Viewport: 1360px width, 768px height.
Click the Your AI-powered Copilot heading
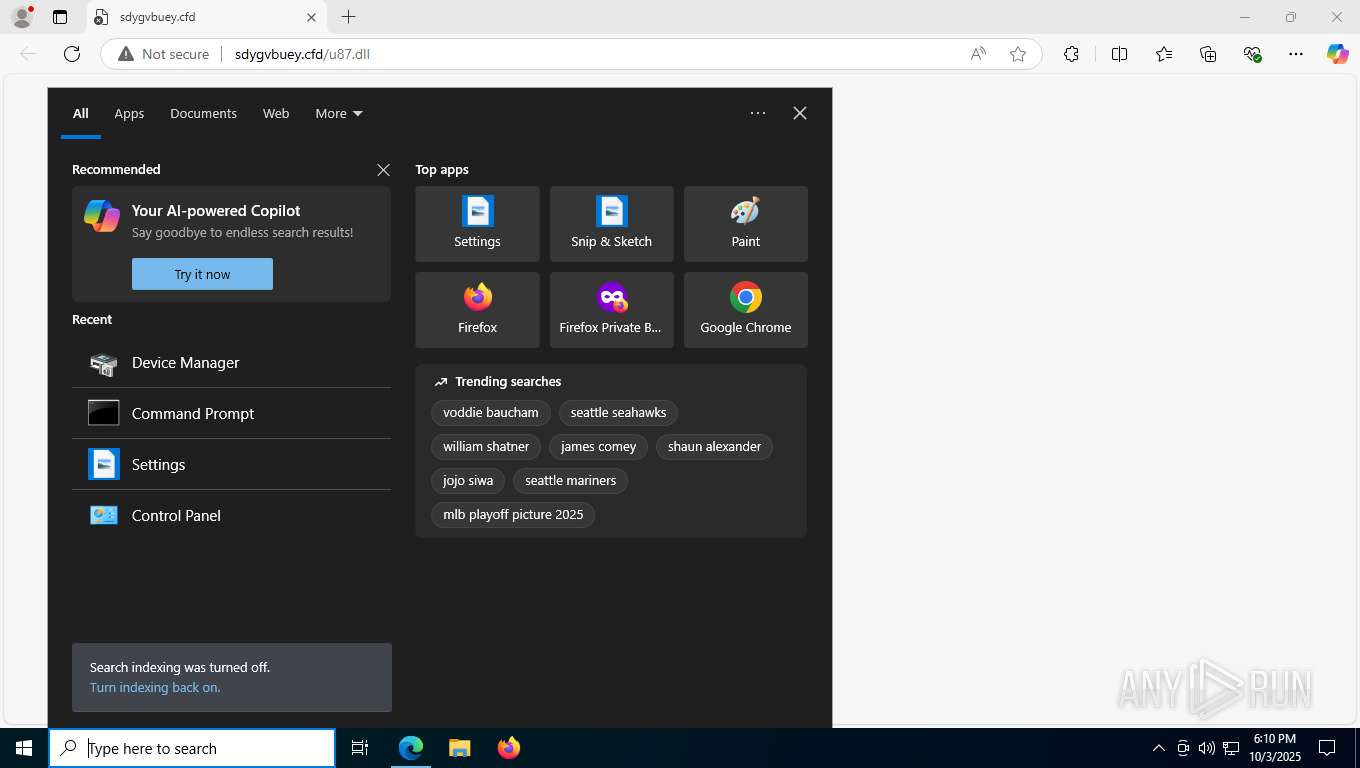[216, 211]
